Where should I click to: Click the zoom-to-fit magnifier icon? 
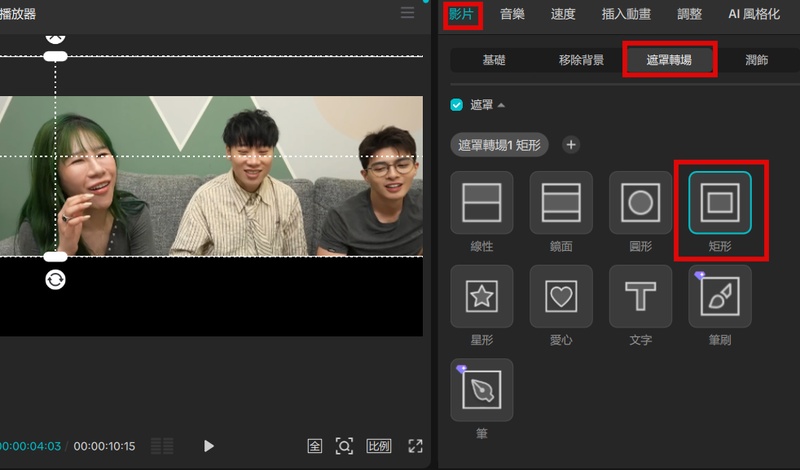(x=344, y=446)
